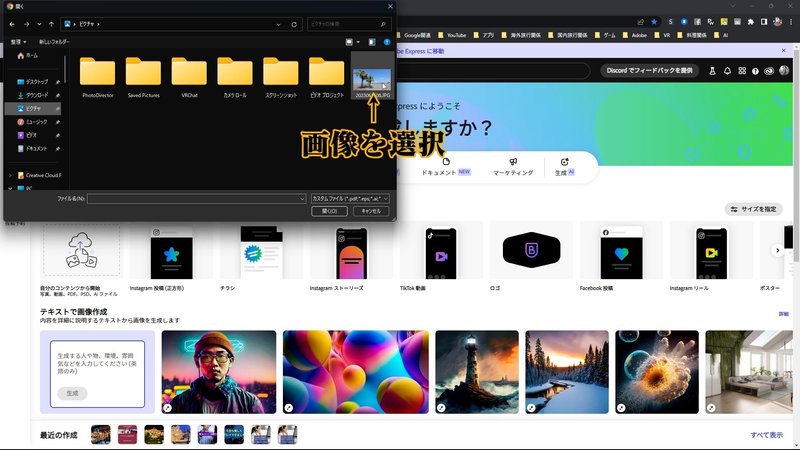This screenshot has width=800, height=450.
Task: Open the view layout options dropdown
Action: (357, 42)
